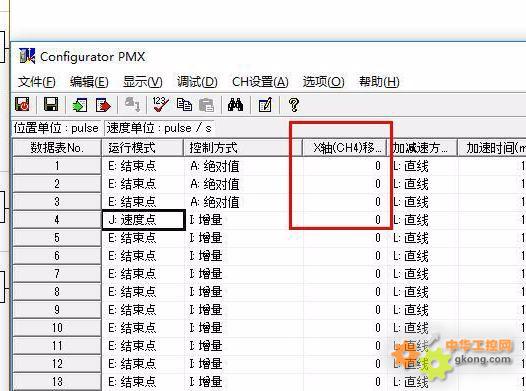This screenshot has width=526, height=391.
Task: Click the X-axis value 0 in row 7
Action: point(345,274)
